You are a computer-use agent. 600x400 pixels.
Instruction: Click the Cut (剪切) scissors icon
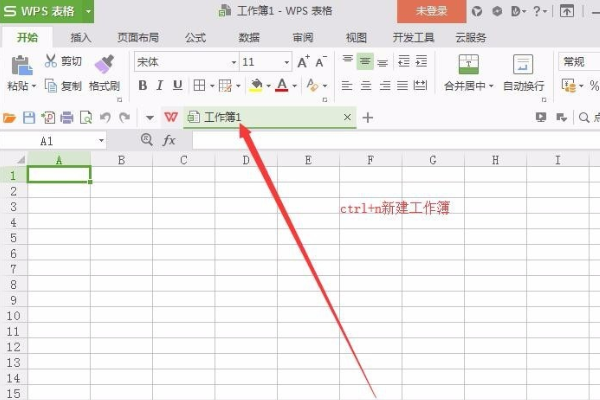tap(51, 61)
